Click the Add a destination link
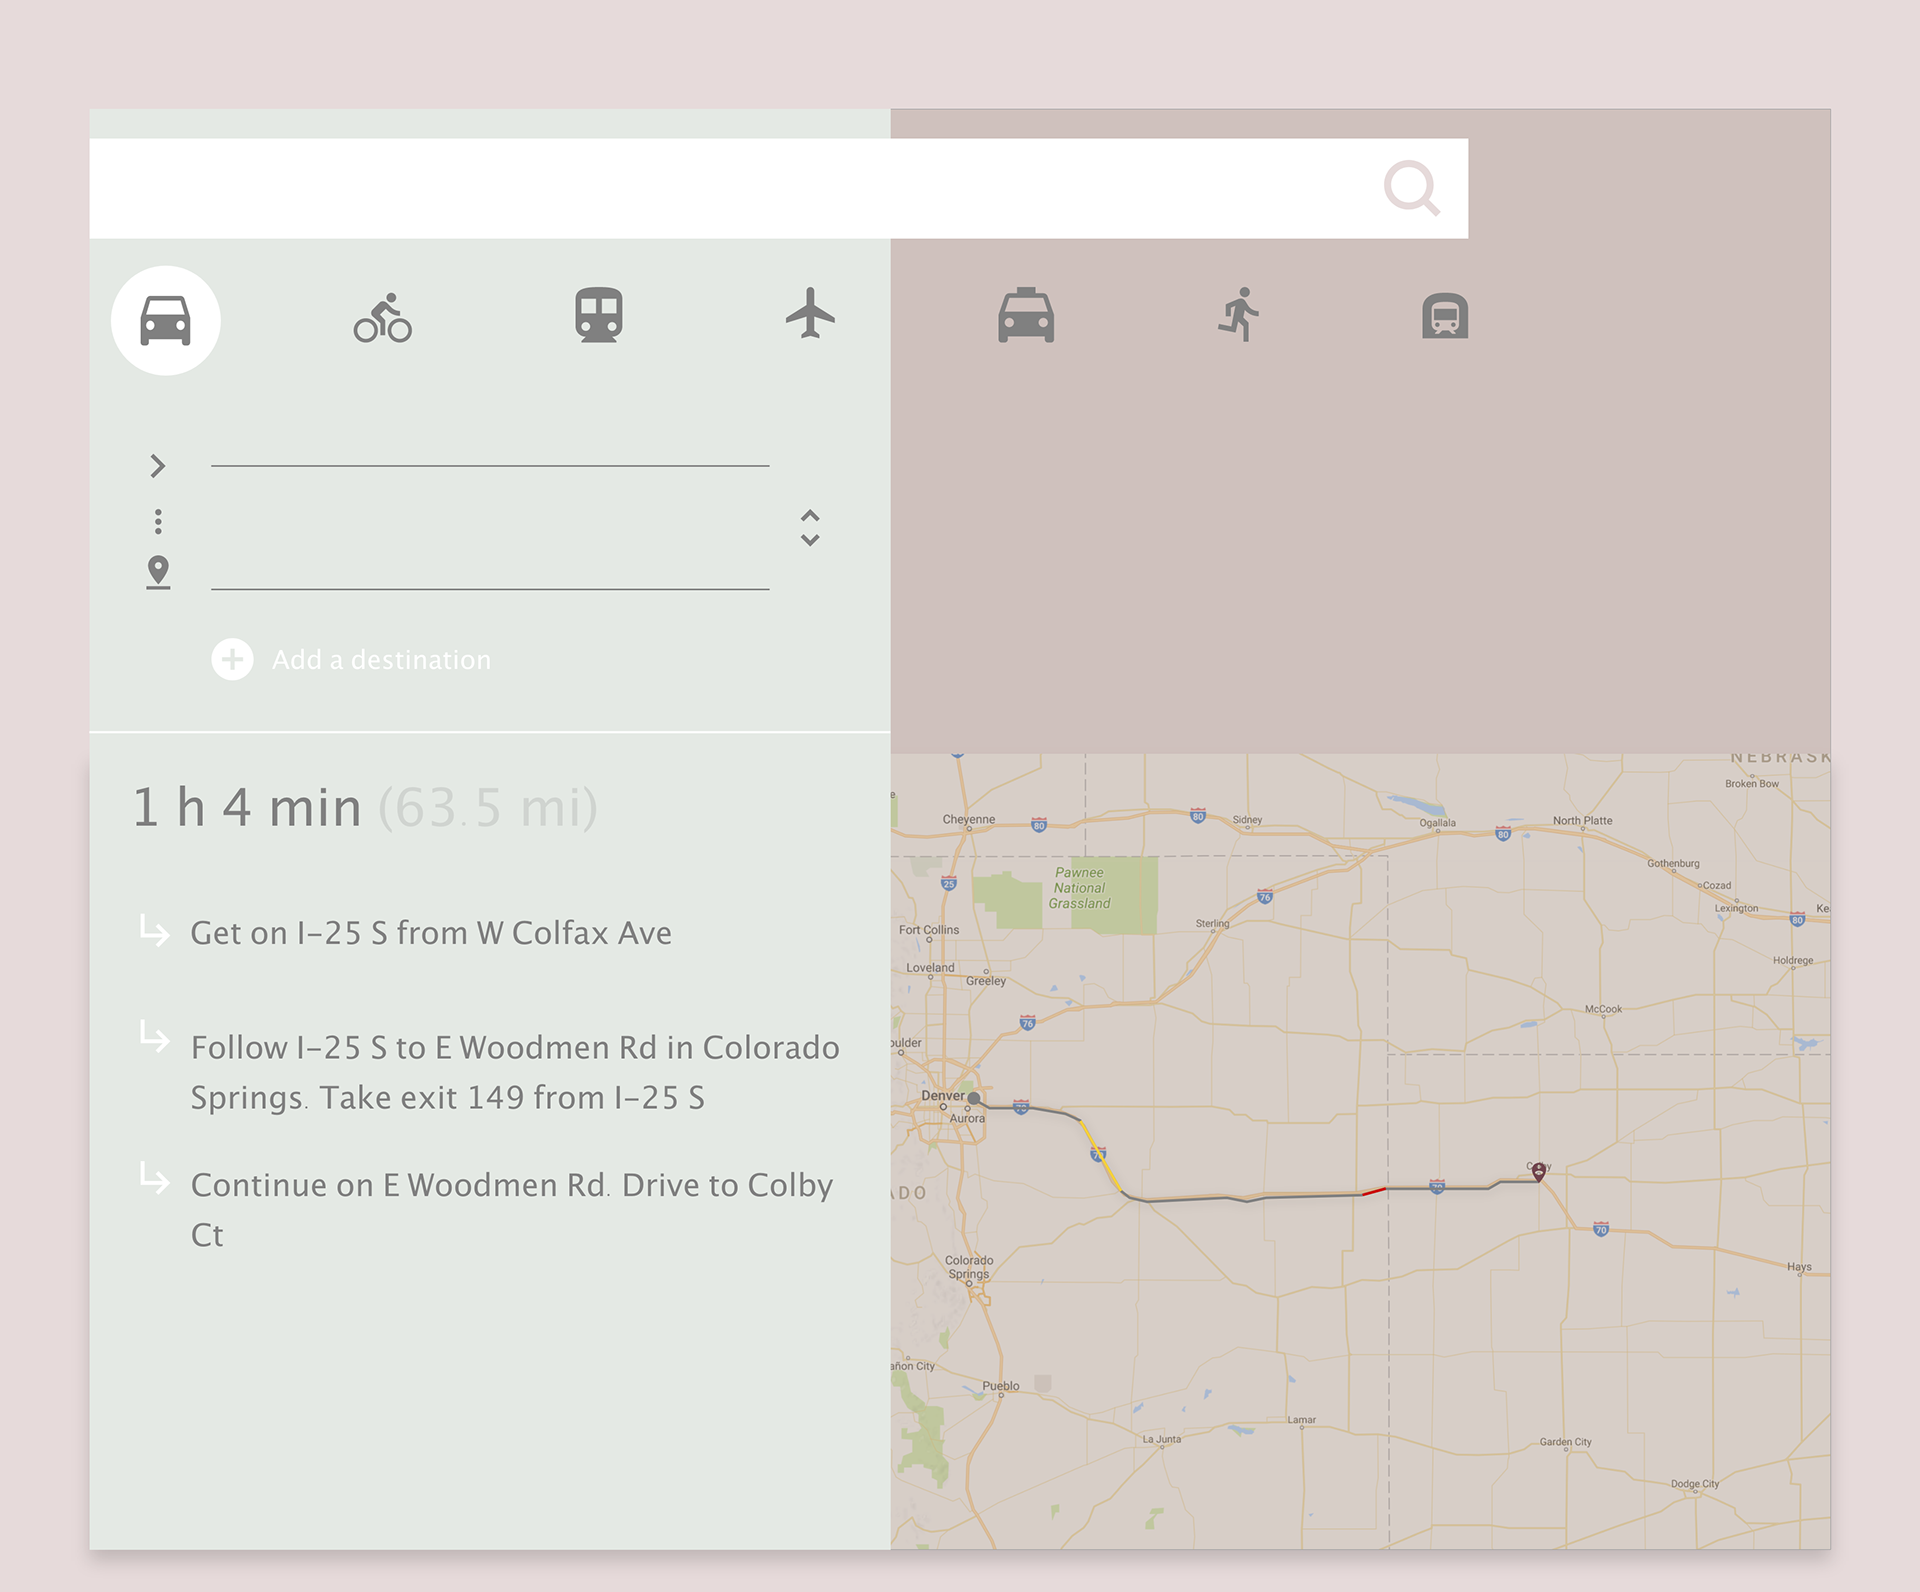This screenshot has height=1592, width=1920. click(381, 660)
